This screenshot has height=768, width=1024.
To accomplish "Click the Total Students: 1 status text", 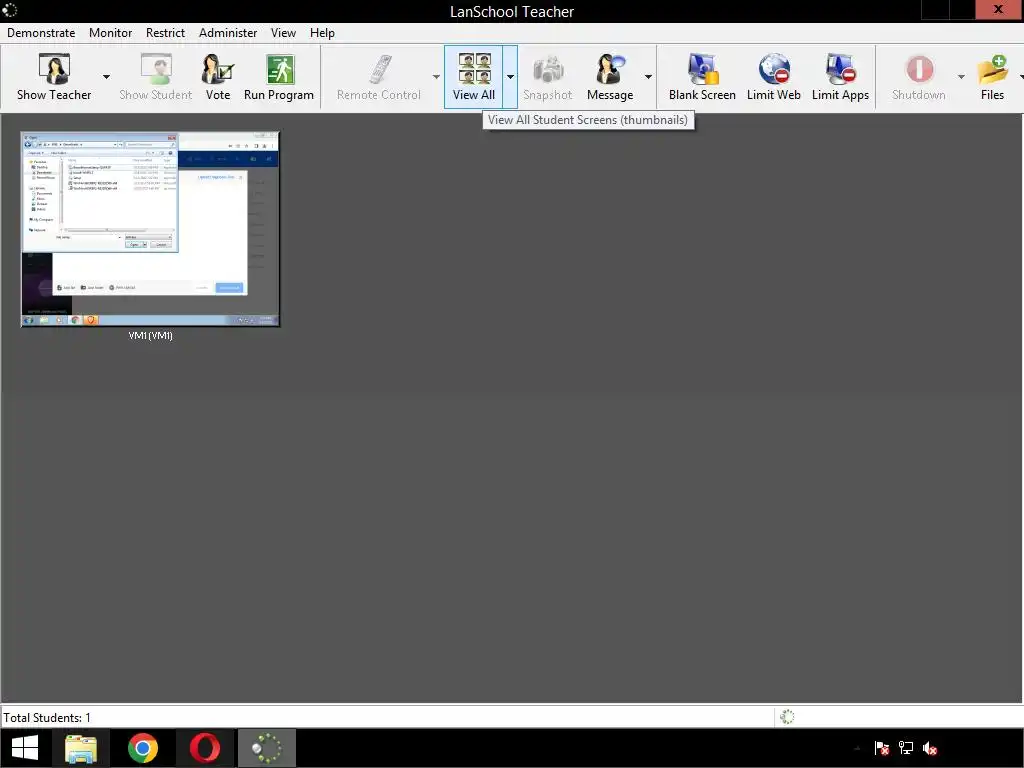I will [47, 718].
